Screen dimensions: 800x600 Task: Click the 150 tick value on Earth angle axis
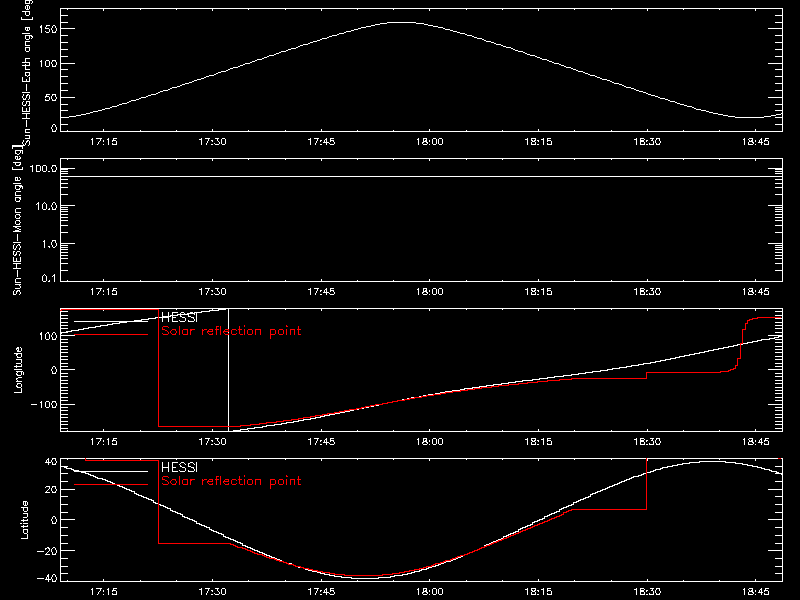[49, 29]
